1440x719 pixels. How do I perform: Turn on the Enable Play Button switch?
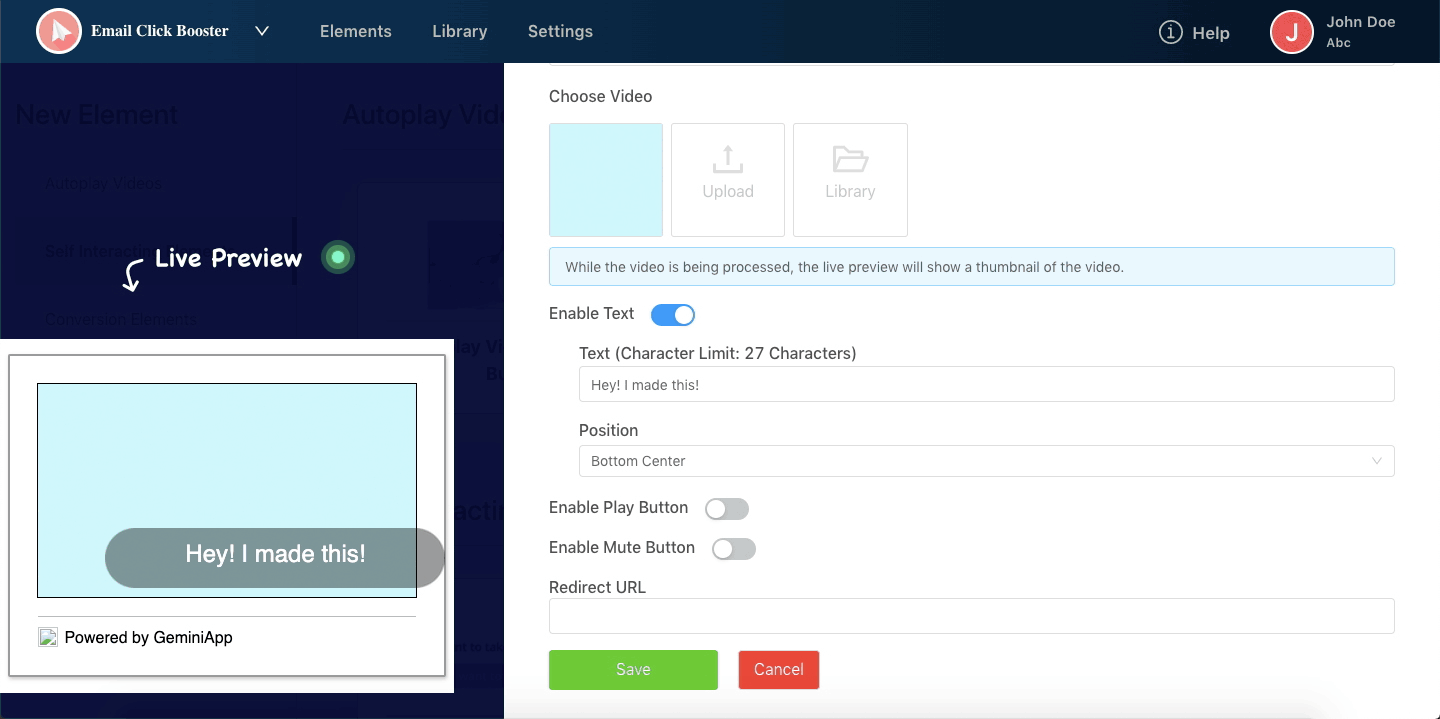pos(727,509)
